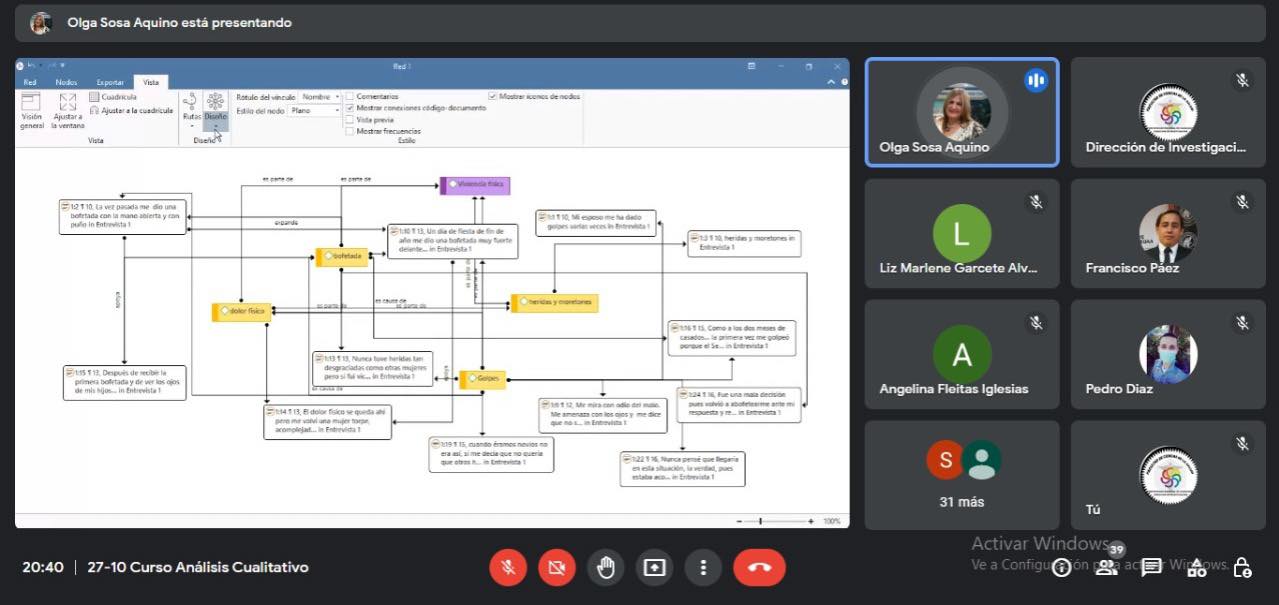Open the 31 más participants tile
The image size is (1279, 605).
pos(961,475)
